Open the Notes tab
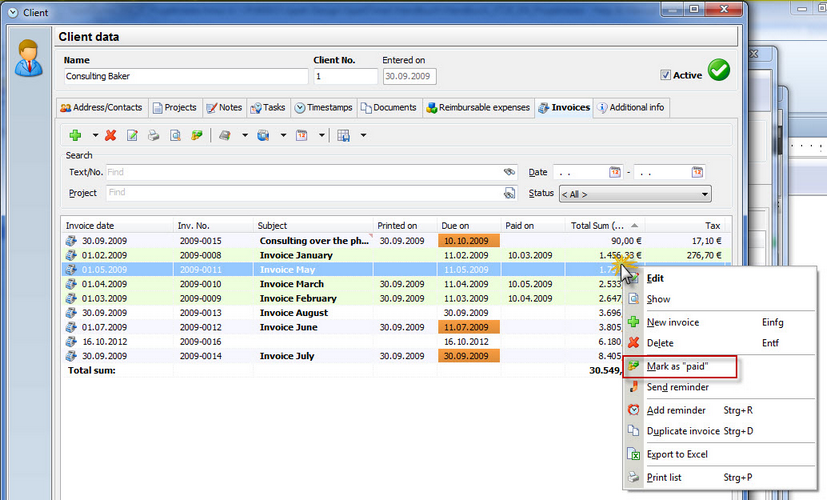Image resolution: width=827 pixels, height=500 pixels. point(225,108)
